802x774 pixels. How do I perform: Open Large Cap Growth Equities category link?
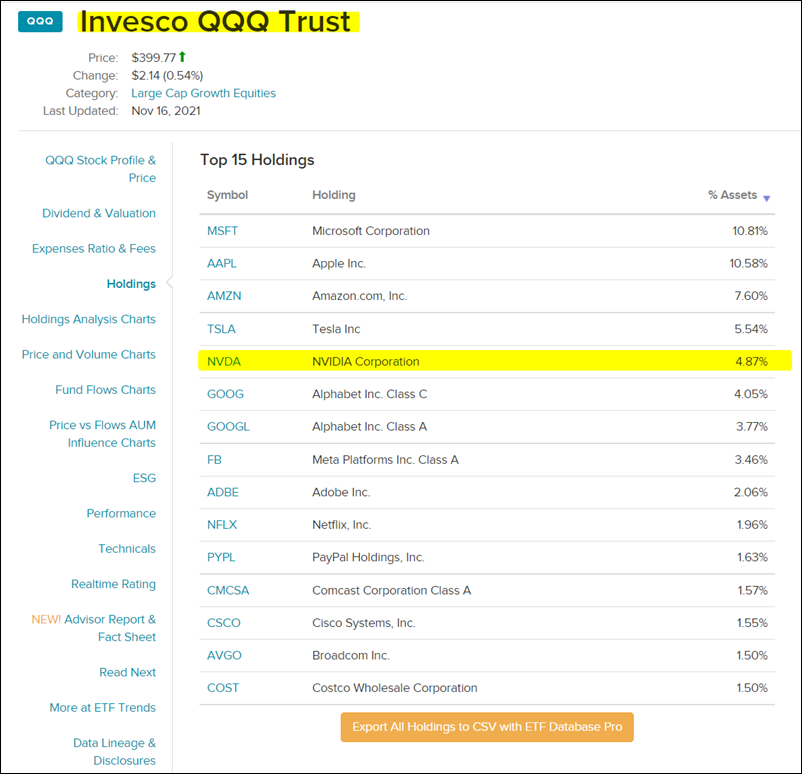point(203,93)
